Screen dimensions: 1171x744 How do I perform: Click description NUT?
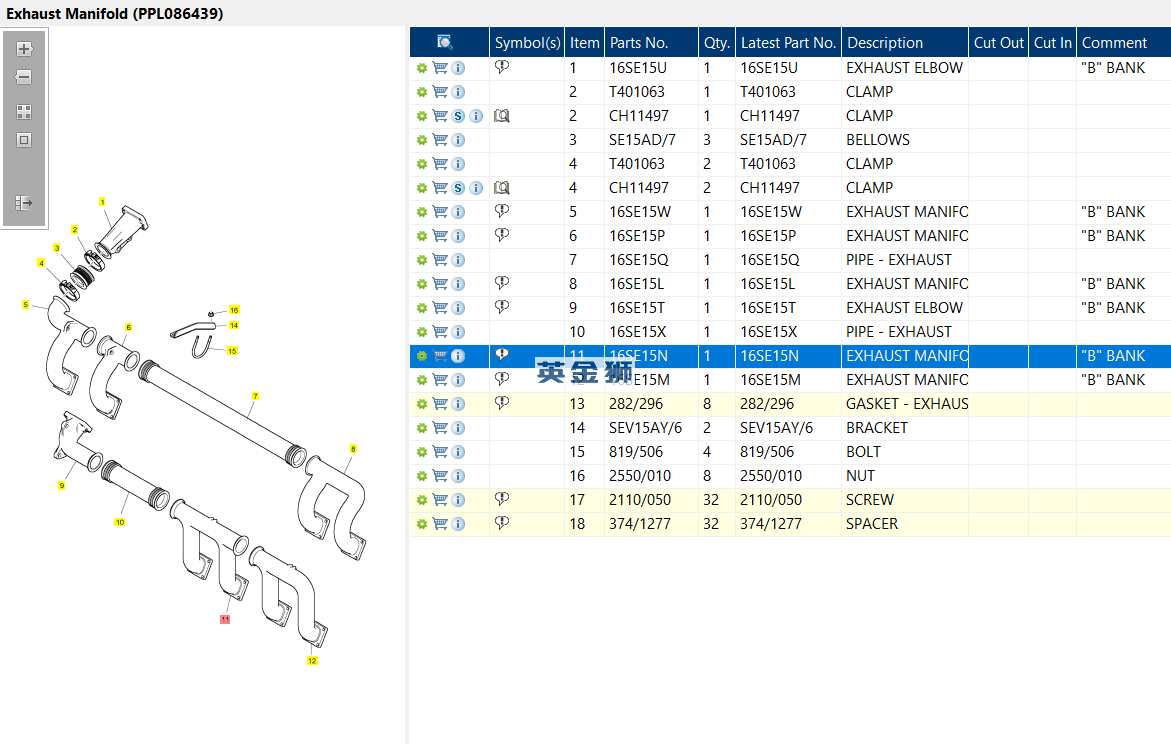860,476
